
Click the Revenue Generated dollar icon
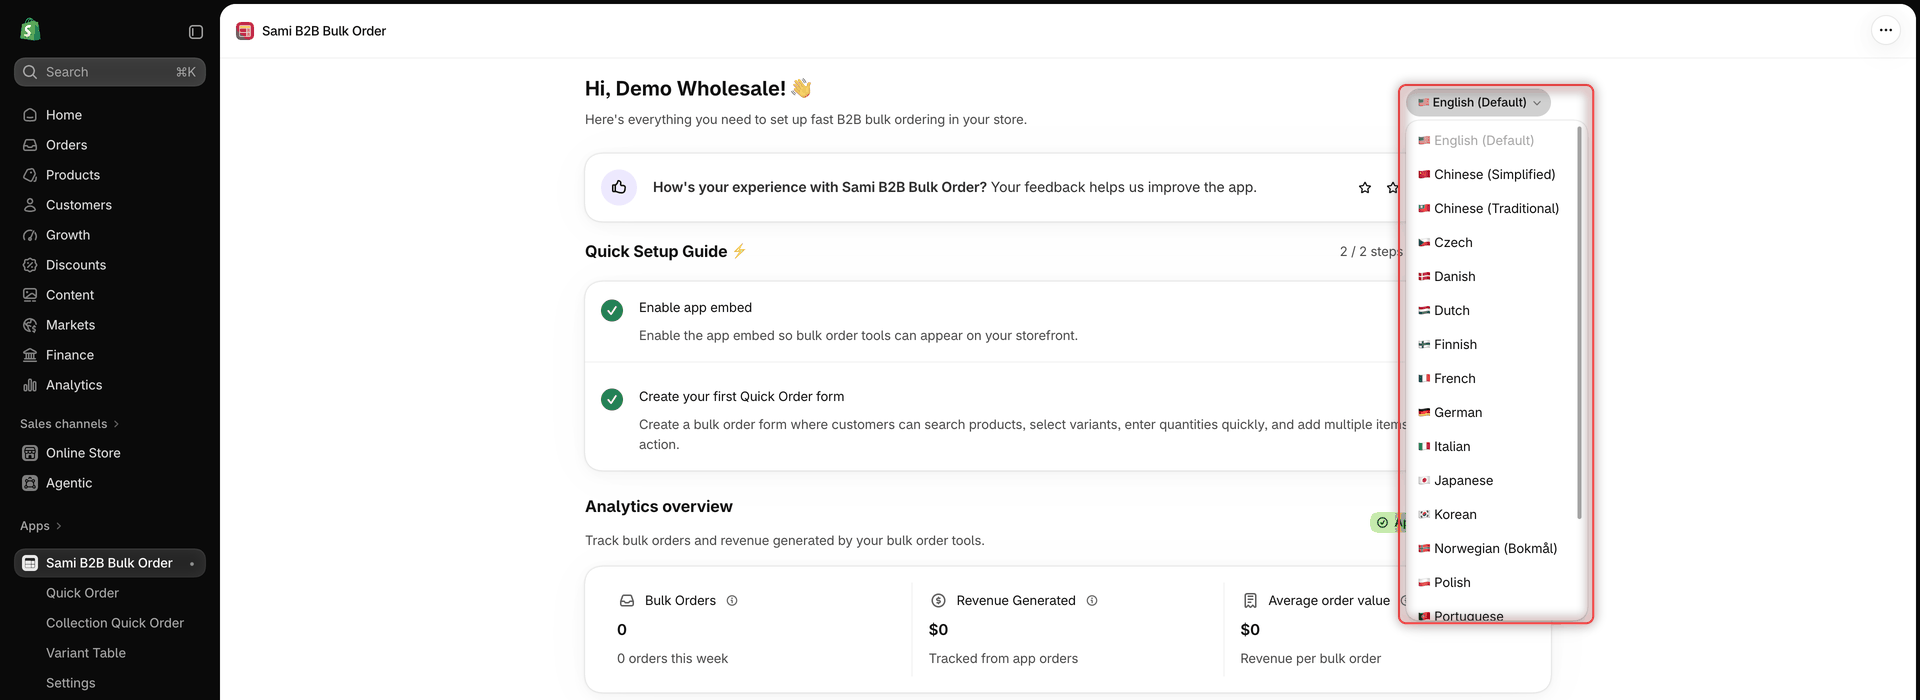click(x=938, y=601)
